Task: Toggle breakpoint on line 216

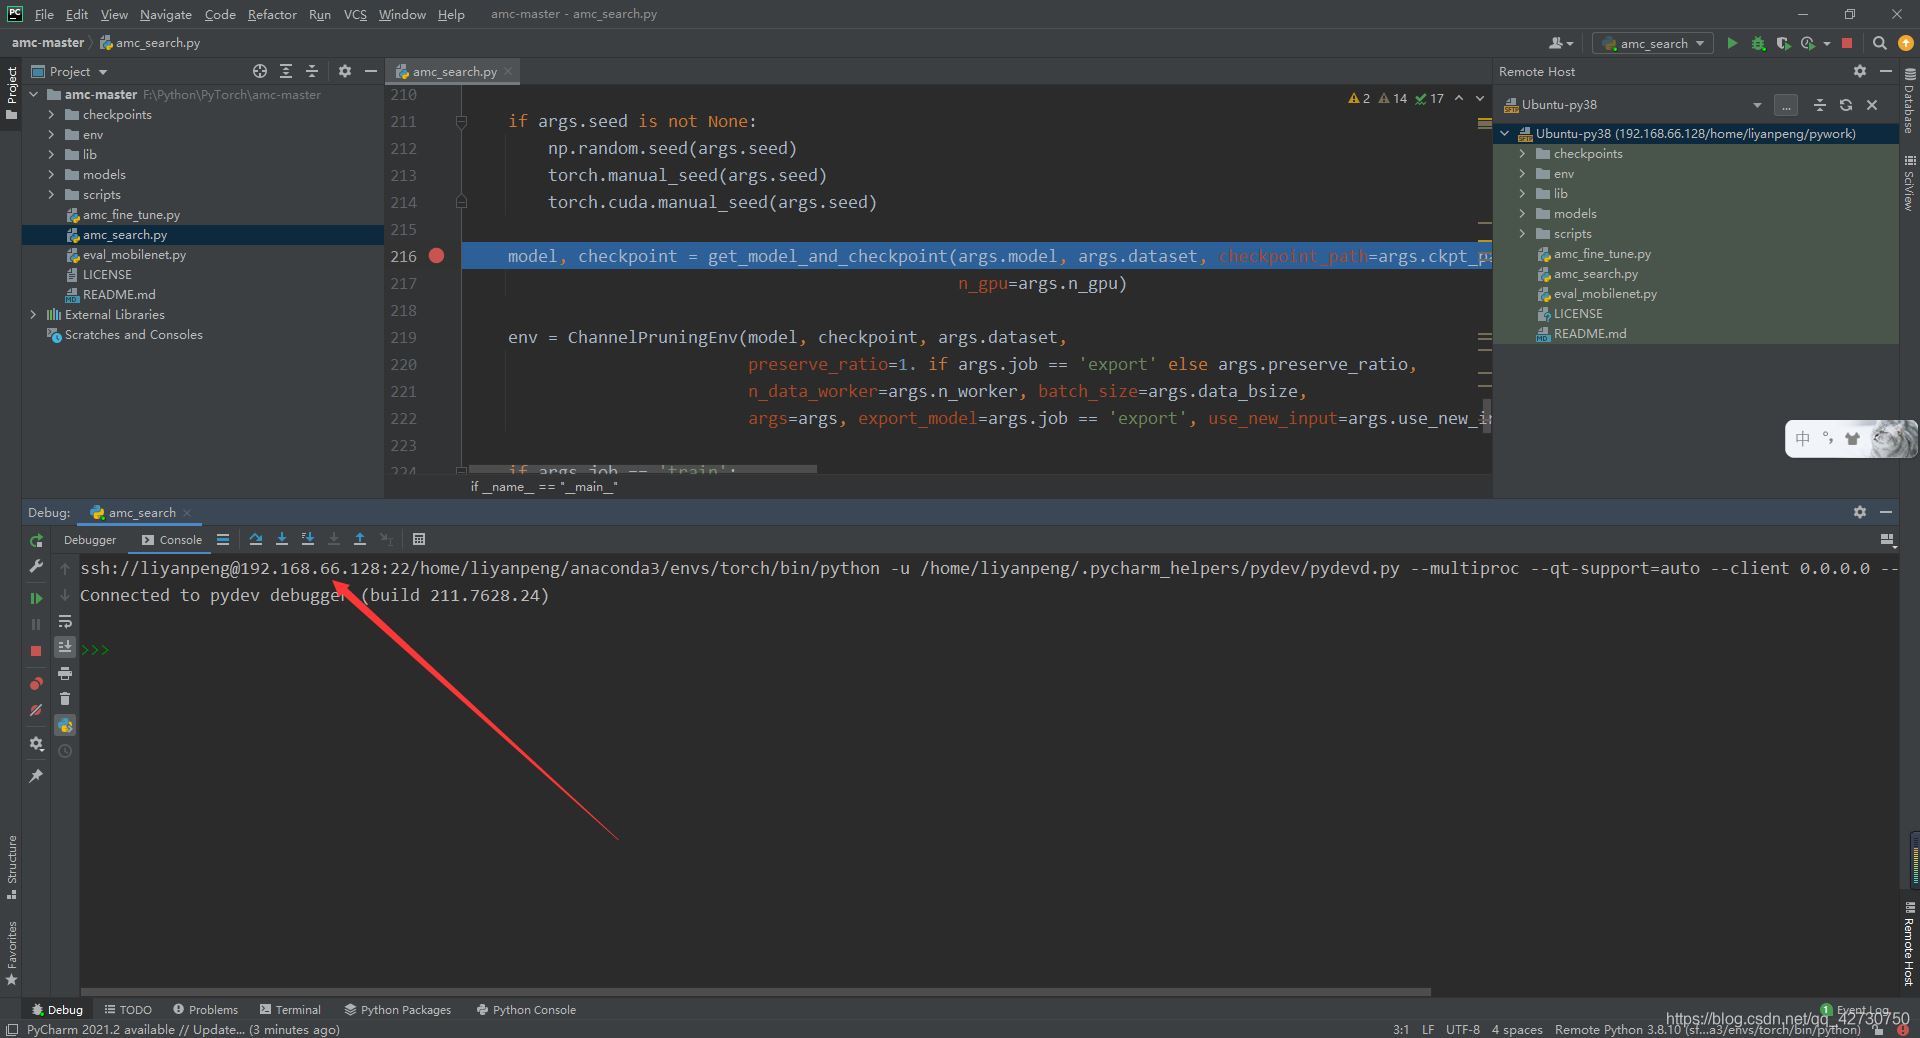Action: (x=436, y=256)
